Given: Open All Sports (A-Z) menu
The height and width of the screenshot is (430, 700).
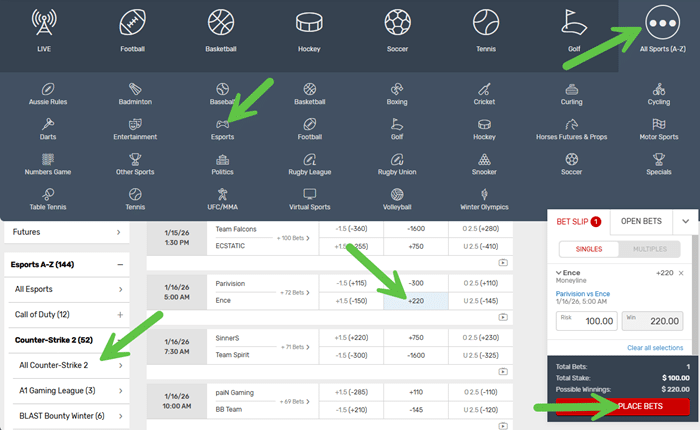Looking at the screenshot, I should (659, 30).
